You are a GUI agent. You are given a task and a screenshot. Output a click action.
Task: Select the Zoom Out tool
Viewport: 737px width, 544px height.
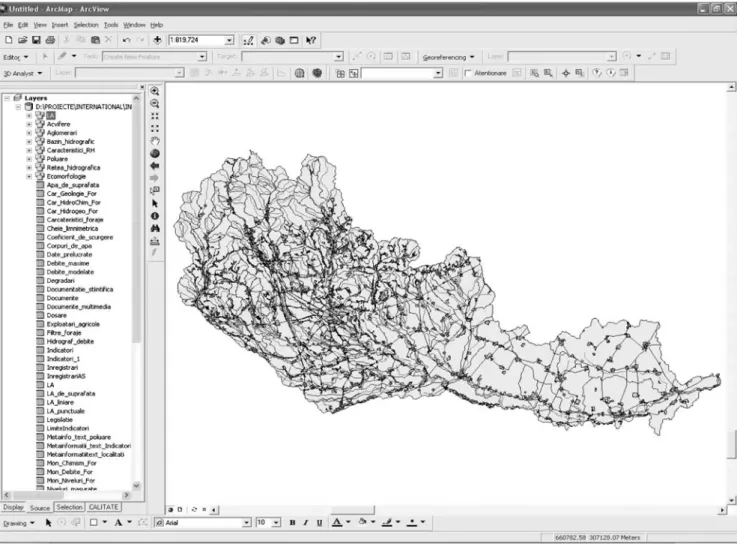[x=155, y=104]
